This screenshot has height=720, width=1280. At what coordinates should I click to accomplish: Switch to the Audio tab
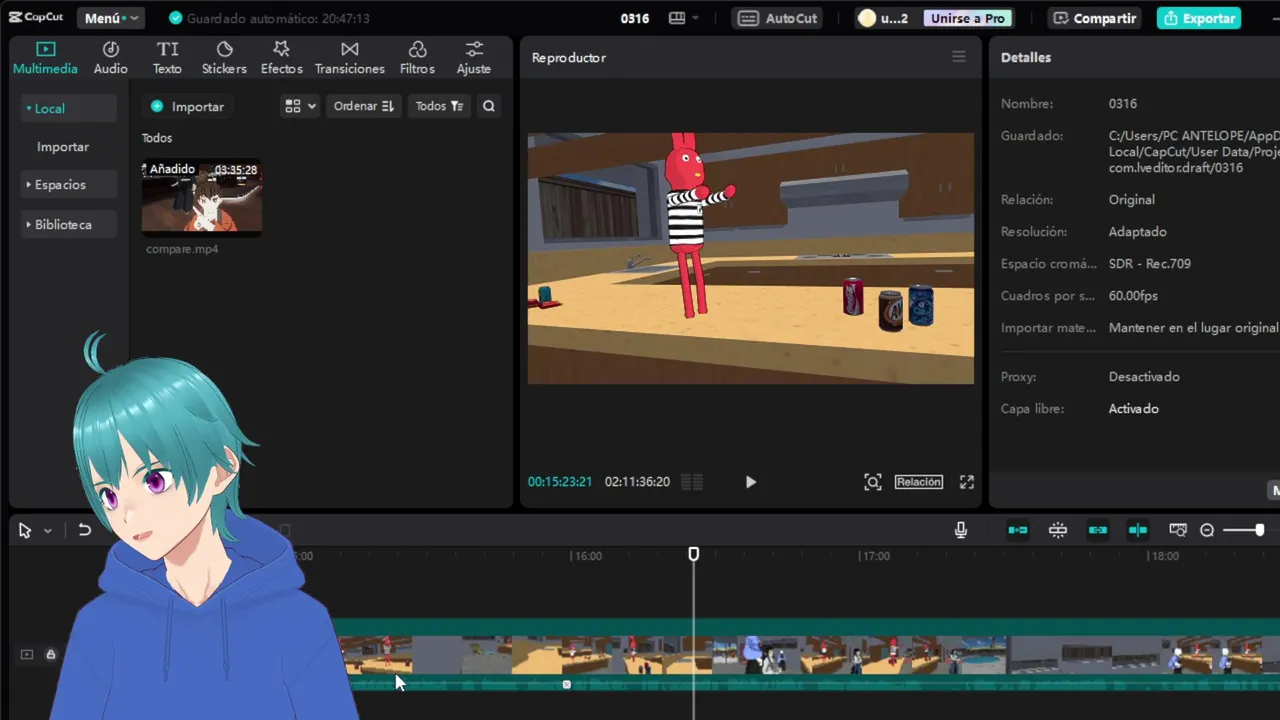pos(110,58)
